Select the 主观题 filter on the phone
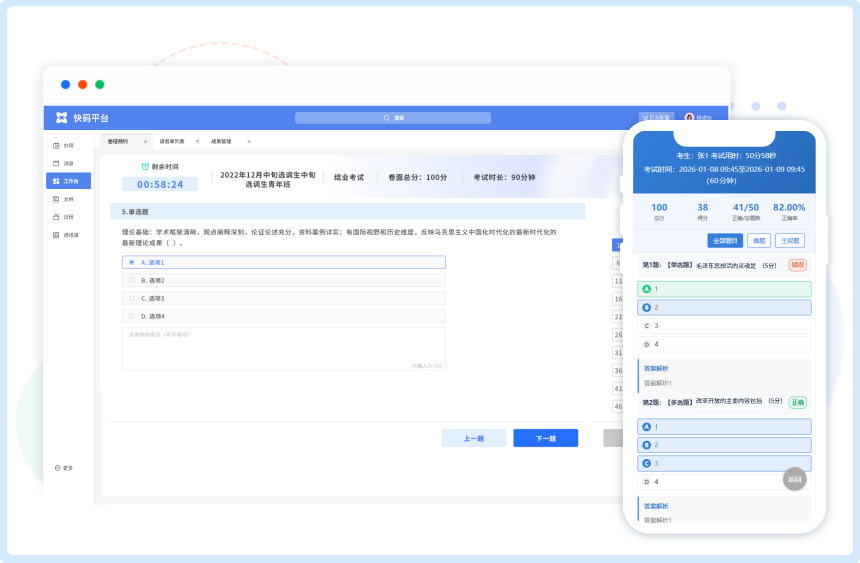Screen dimensions: 860x563 (x=789, y=240)
